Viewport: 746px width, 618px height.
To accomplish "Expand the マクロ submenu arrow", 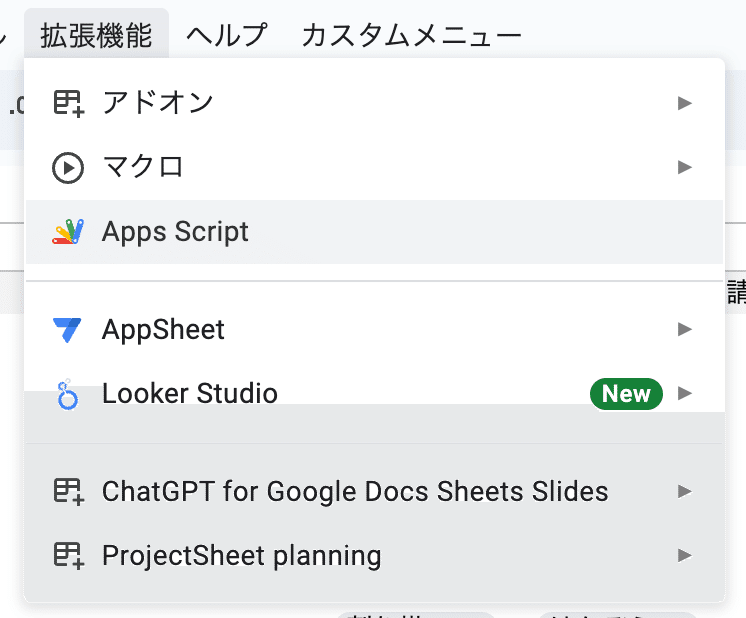I will click(x=685, y=167).
